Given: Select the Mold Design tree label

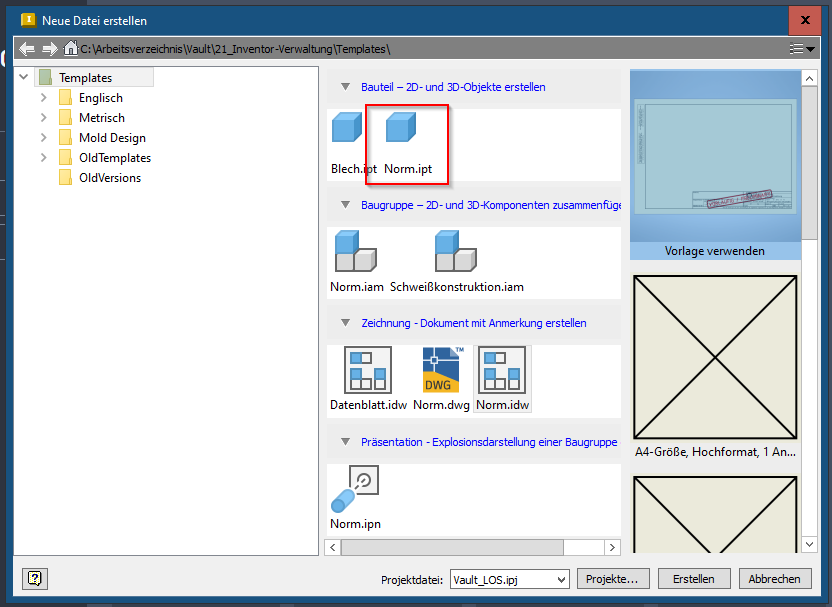Looking at the screenshot, I should [x=112, y=138].
